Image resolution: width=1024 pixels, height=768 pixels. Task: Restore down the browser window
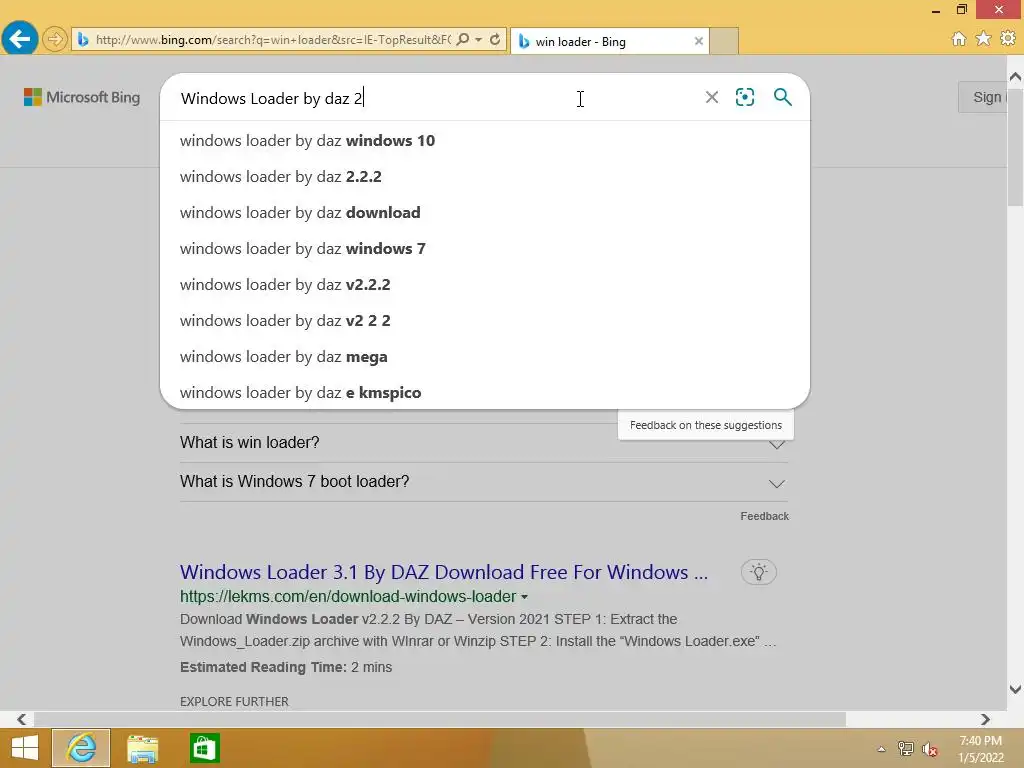point(962,9)
